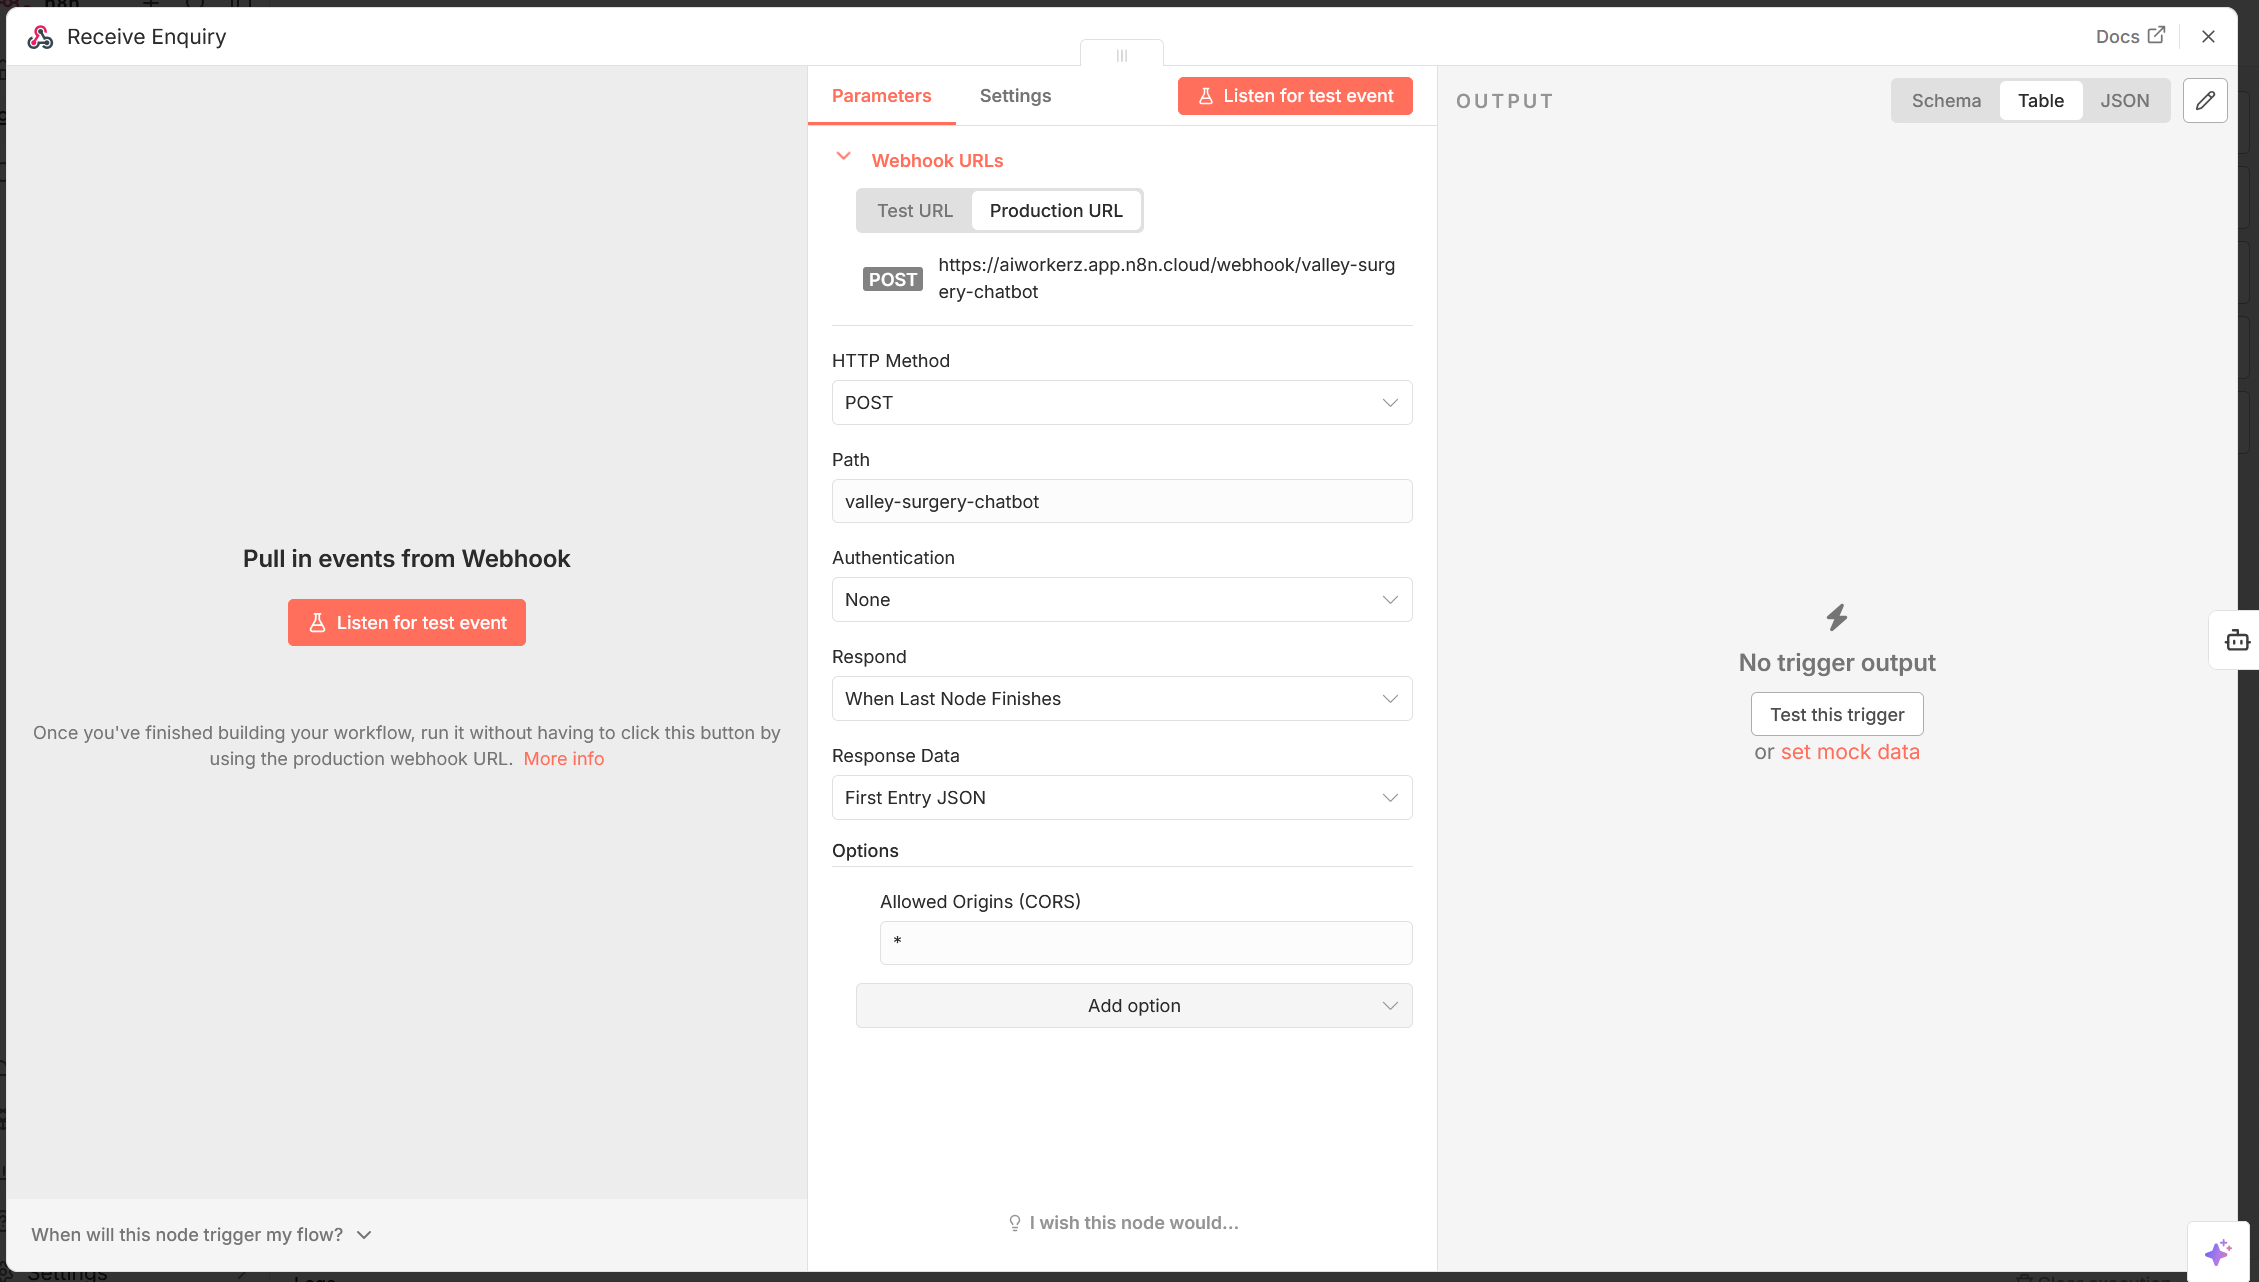
Task: Open the HTTP Method dropdown
Action: [1121, 402]
